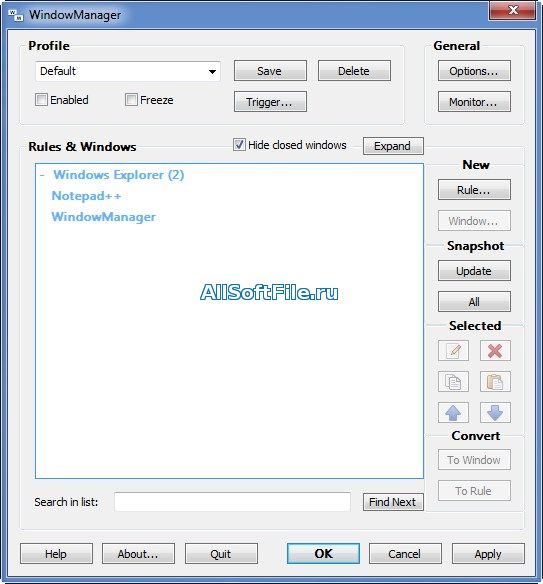Move selected item up with blue arrow
This screenshot has width=543, height=584.
click(453, 412)
